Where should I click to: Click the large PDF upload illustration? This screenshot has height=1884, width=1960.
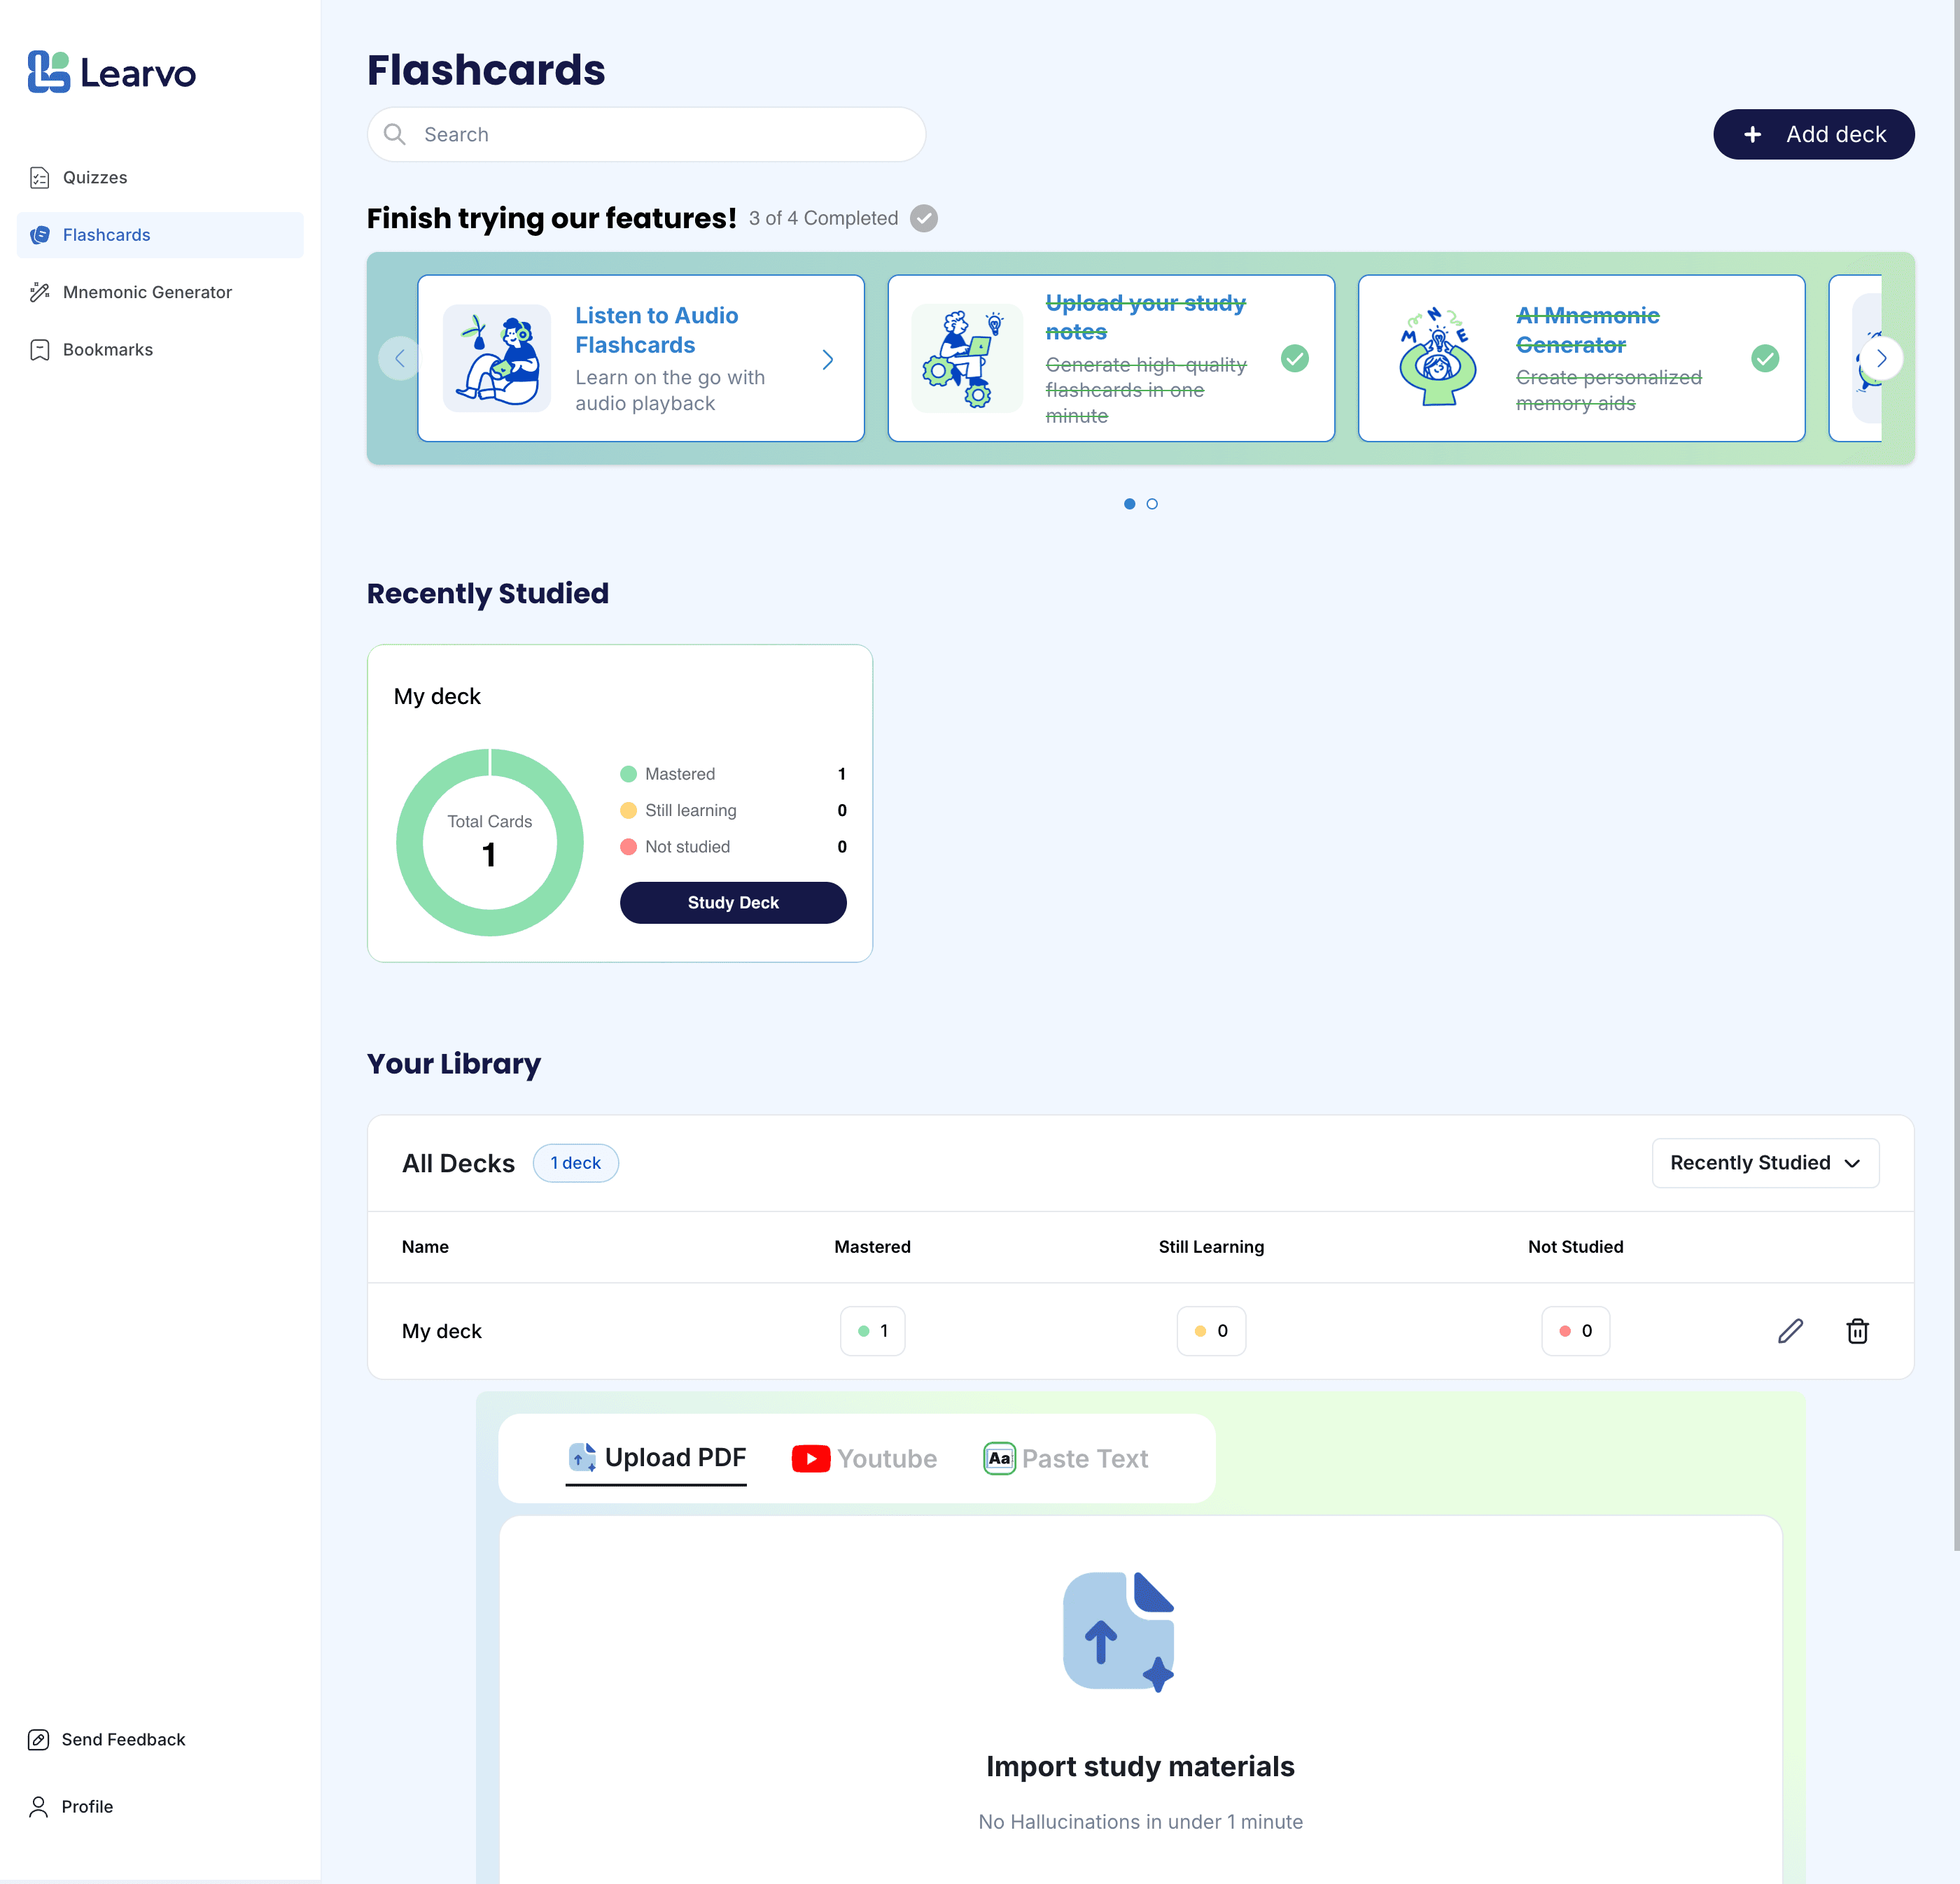1119,1631
